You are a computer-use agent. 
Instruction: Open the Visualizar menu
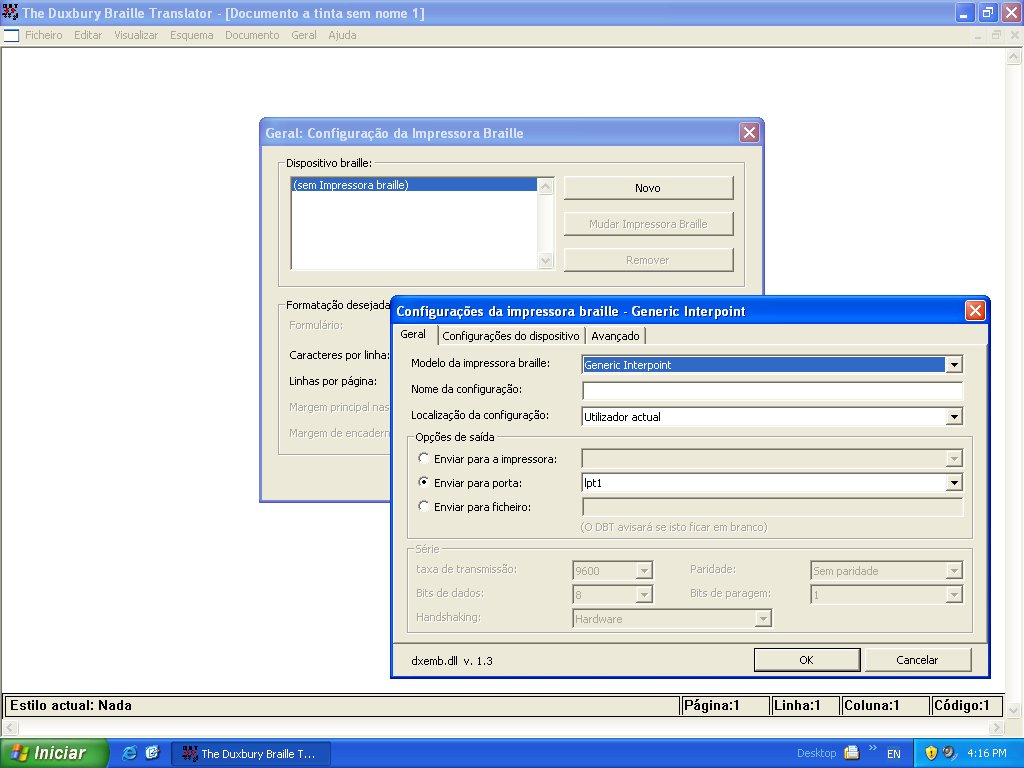(136, 35)
